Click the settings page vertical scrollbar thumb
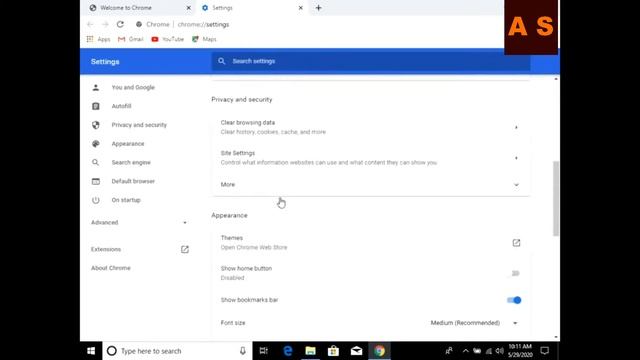This screenshot has height=360, width=640. [x=556, y=198]
